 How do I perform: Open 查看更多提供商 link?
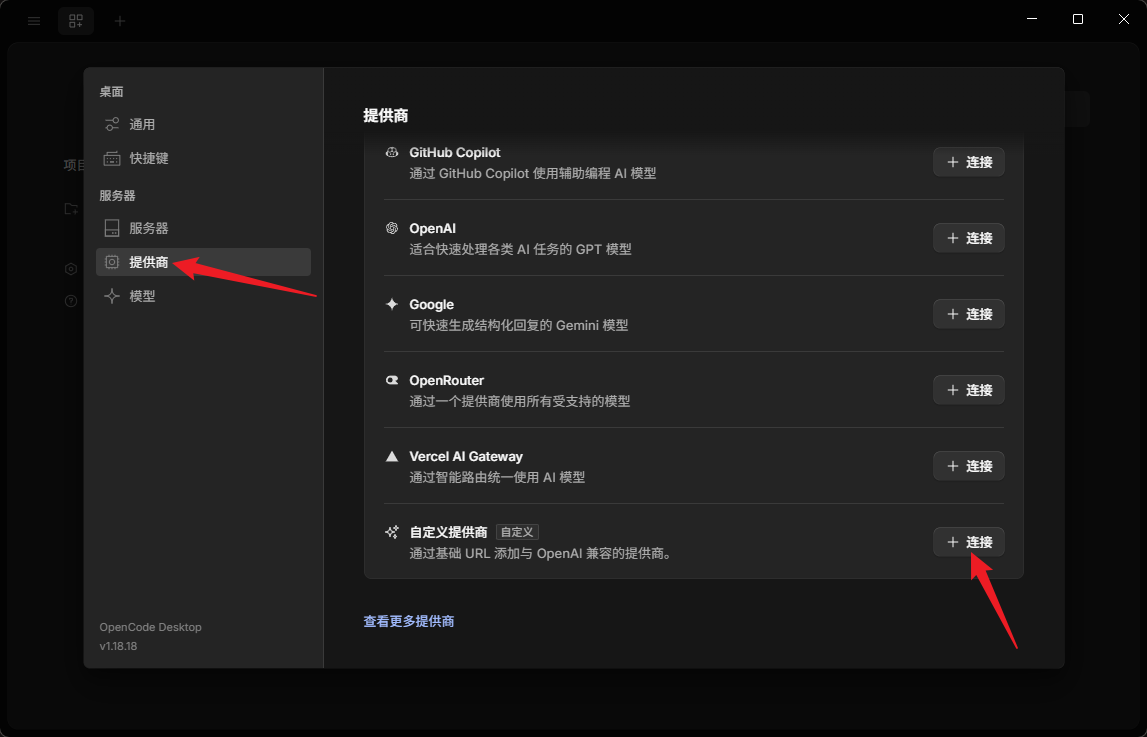point(409,621)
